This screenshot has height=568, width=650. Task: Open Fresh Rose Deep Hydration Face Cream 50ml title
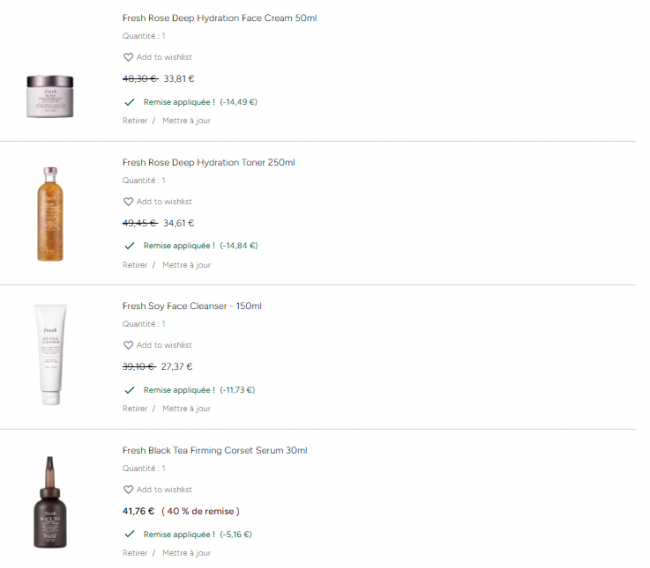click(x=219, y=19)
